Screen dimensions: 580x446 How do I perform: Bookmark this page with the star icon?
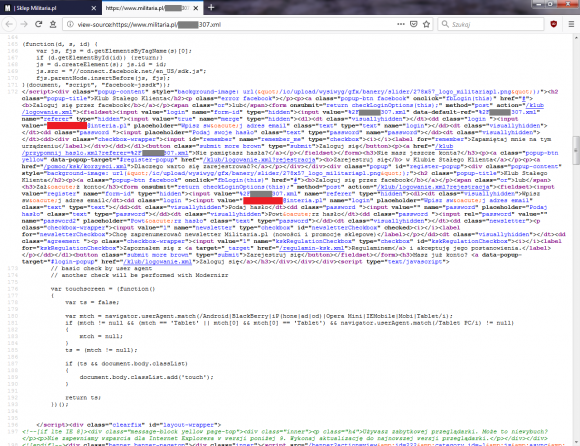426,24
